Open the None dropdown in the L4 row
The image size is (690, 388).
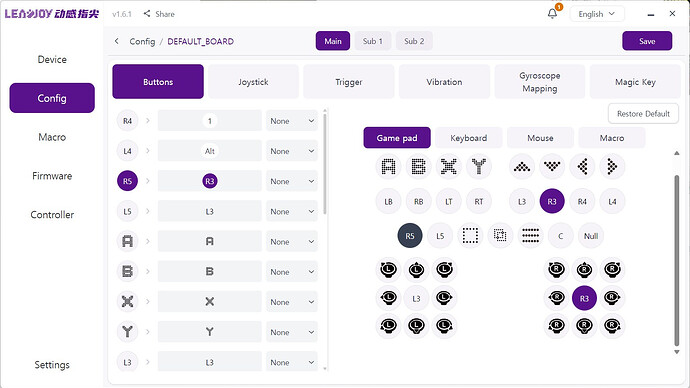pyautogui.click(x=292, y=151)
